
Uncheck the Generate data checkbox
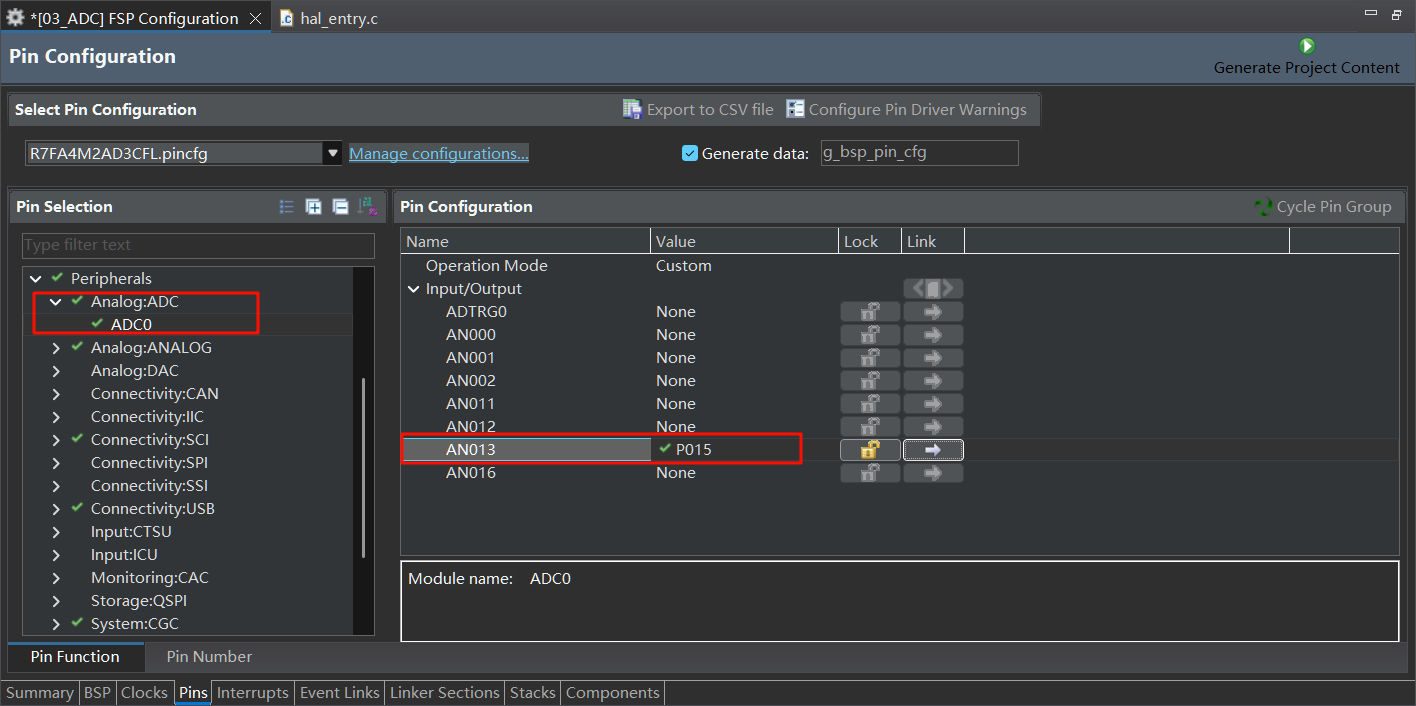pos(689,153)
